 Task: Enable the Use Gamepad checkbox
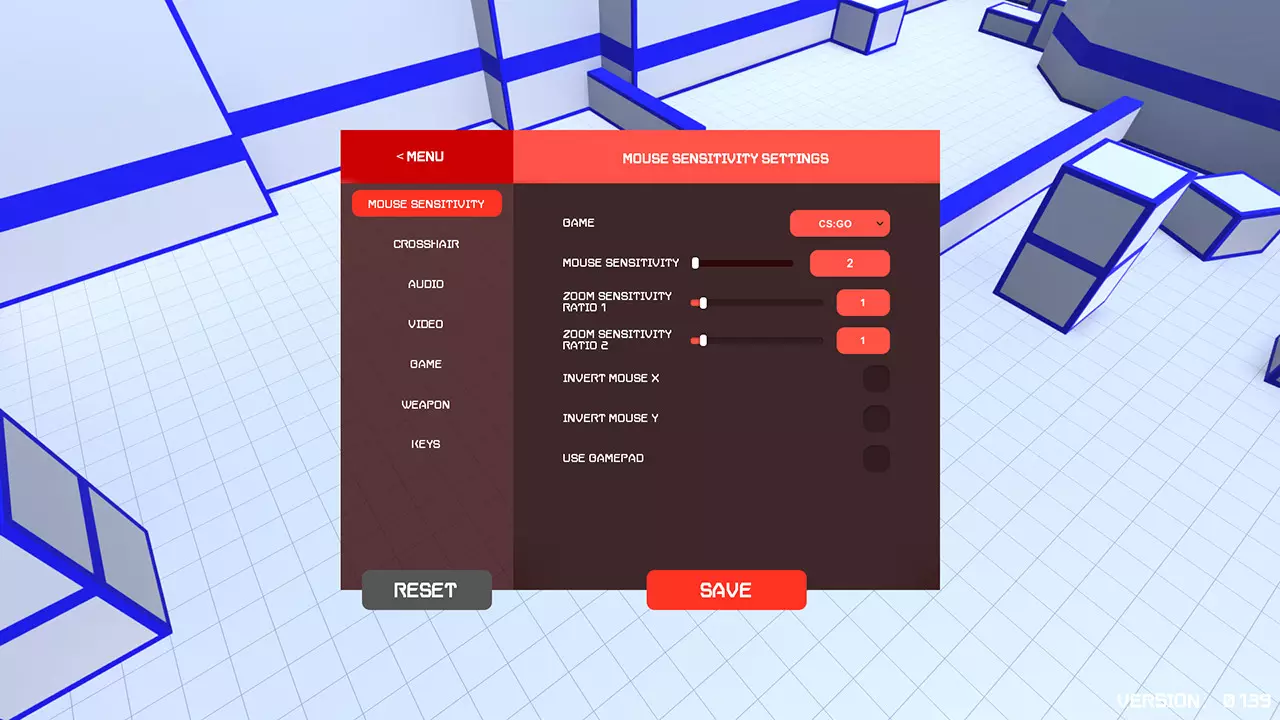coord(876,459)
